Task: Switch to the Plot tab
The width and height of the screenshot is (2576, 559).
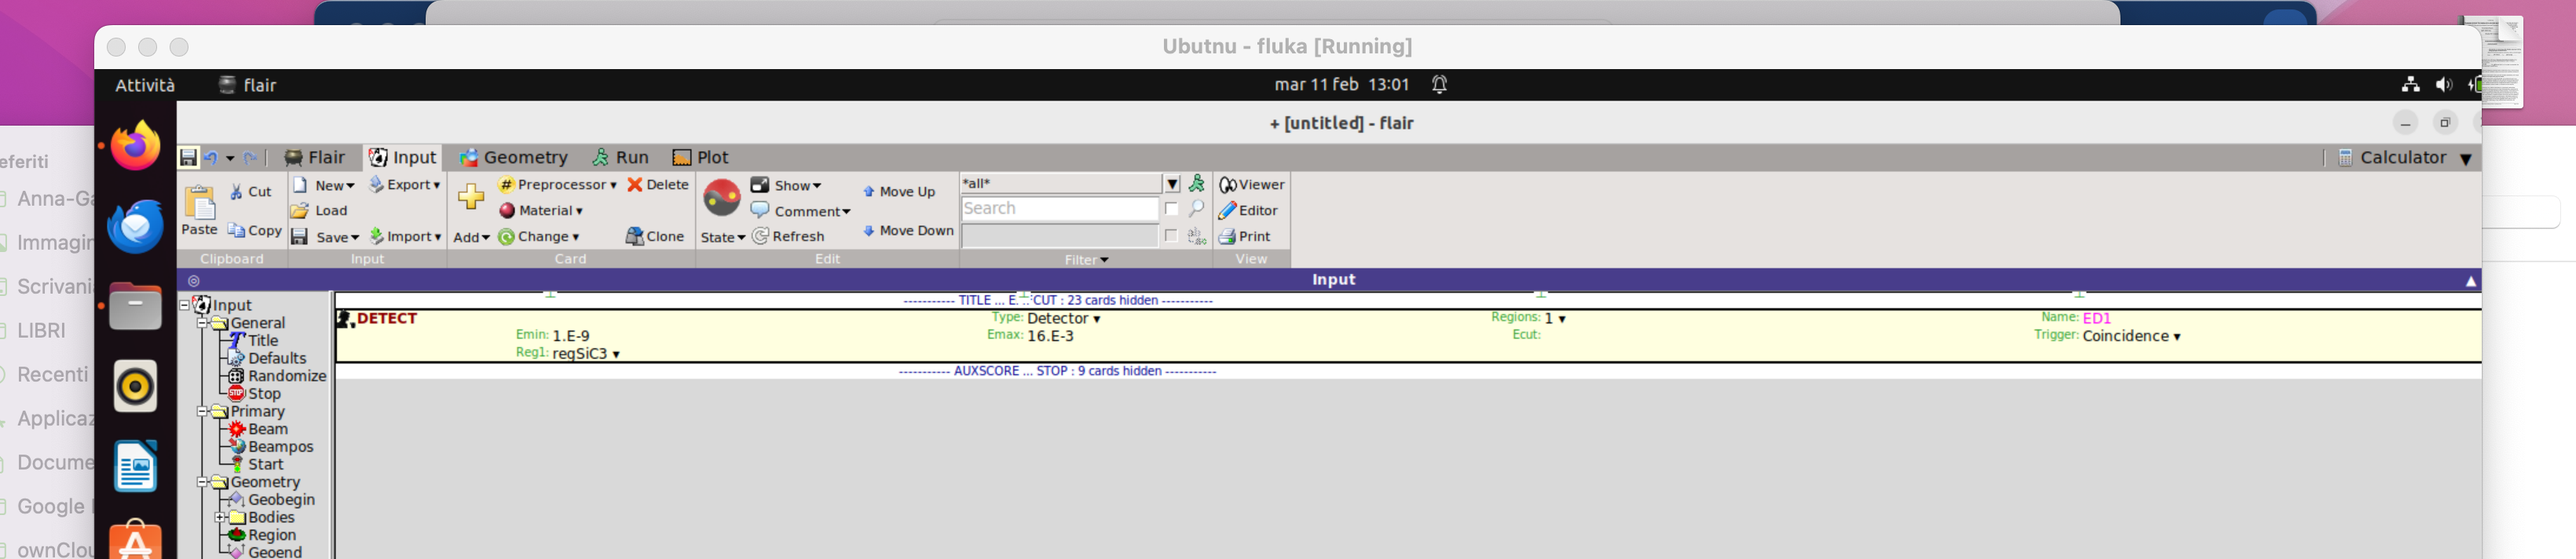Action: click(x=701, y=157)
